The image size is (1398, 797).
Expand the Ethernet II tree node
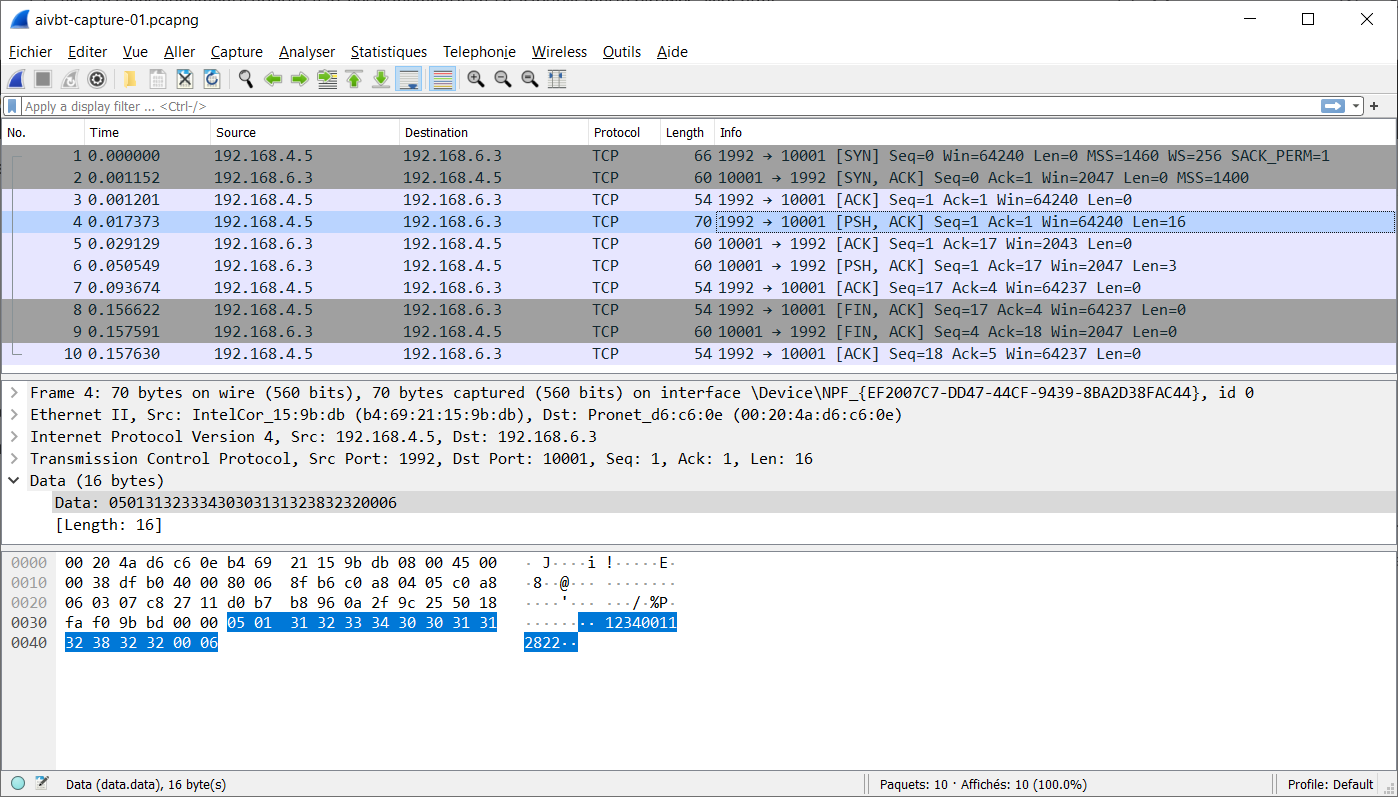pyautogui.click(x=14, y=415)
